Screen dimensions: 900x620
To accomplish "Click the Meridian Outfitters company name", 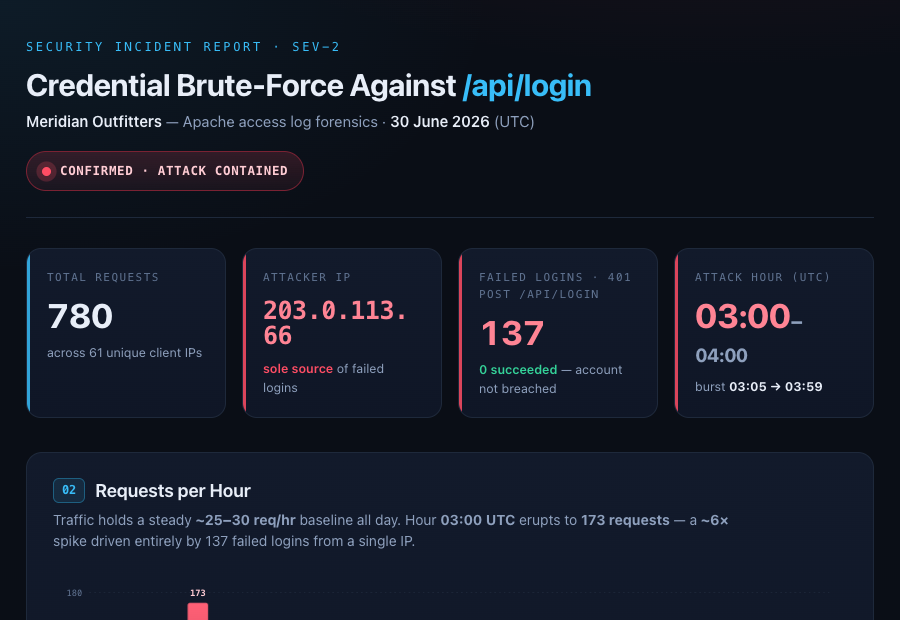I will click(x=94, y=122).
